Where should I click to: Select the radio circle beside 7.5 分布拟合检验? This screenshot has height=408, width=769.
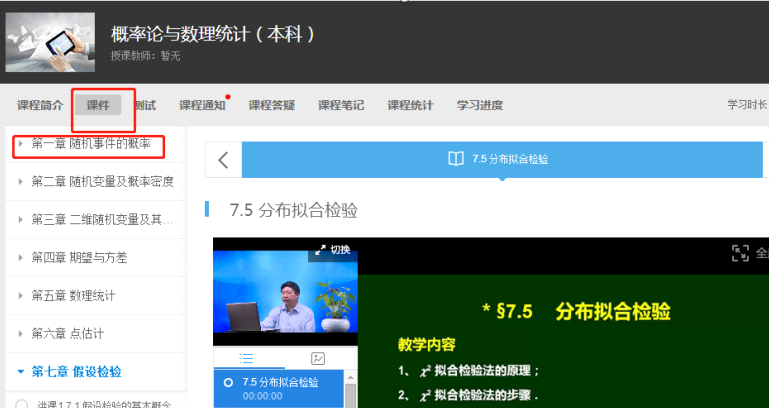[228, 382]
